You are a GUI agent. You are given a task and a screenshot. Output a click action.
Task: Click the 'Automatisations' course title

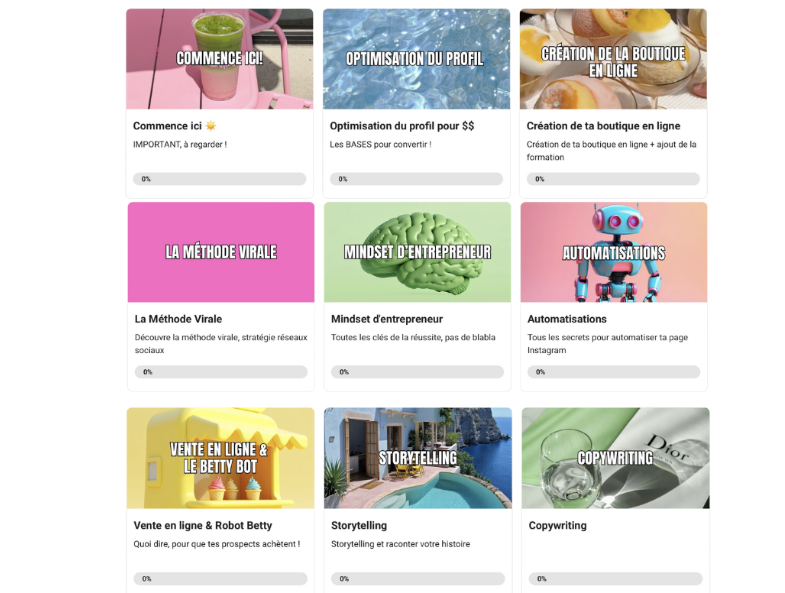coord(567,319)
